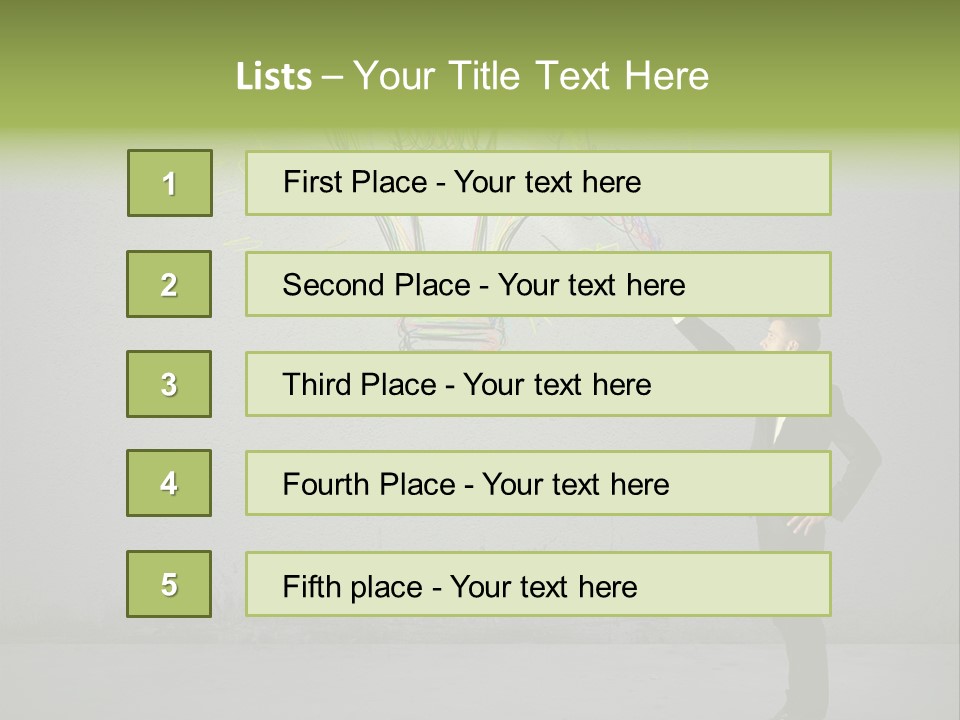The height and width of the screenshot is (720, 960).
Task: Click the 'Fifth place - Your text here' bar
Action: point(538,584)
